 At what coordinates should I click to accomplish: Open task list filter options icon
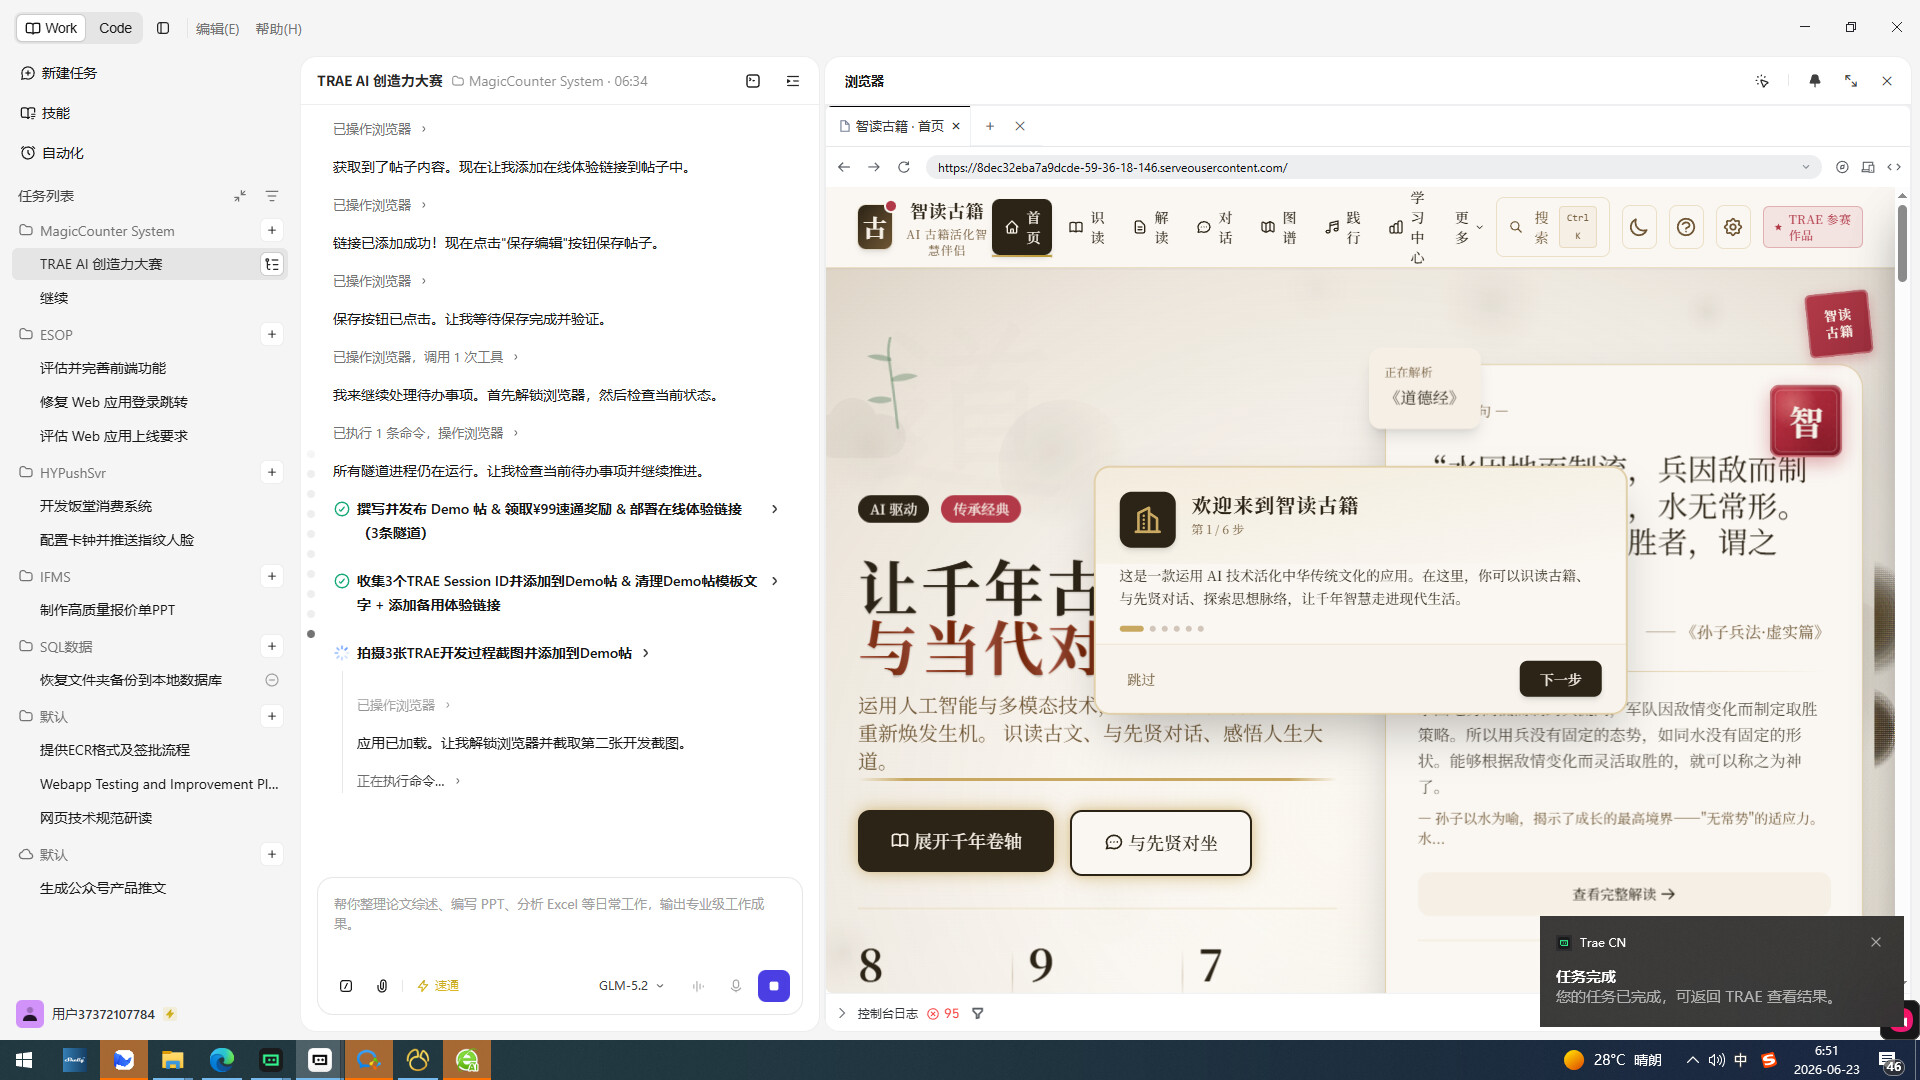[x=272, y=196]
